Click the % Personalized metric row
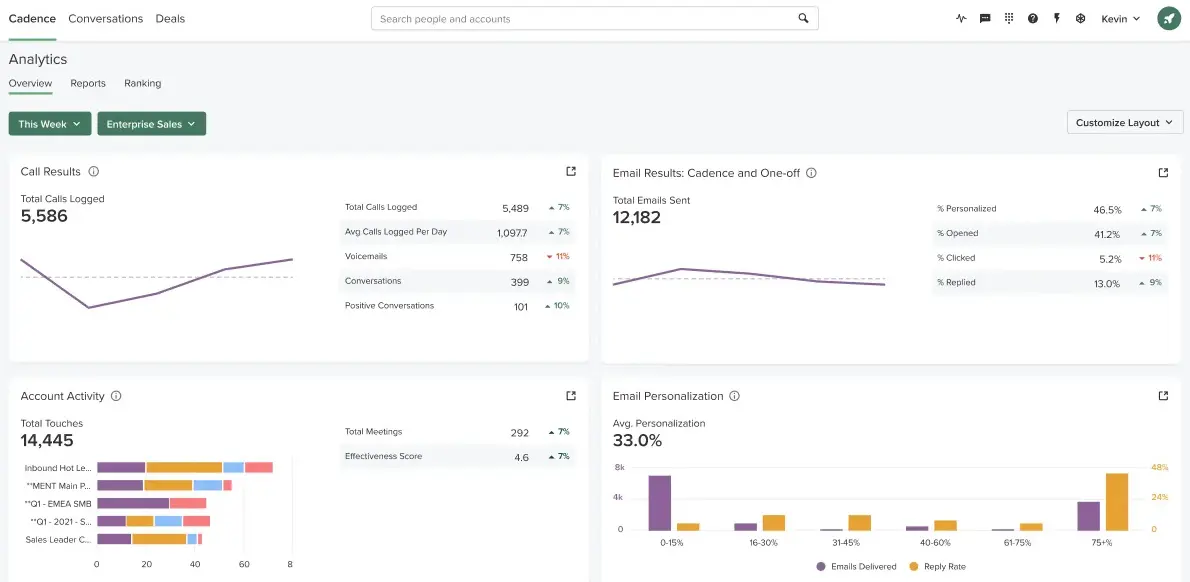 click(1050, 209)
